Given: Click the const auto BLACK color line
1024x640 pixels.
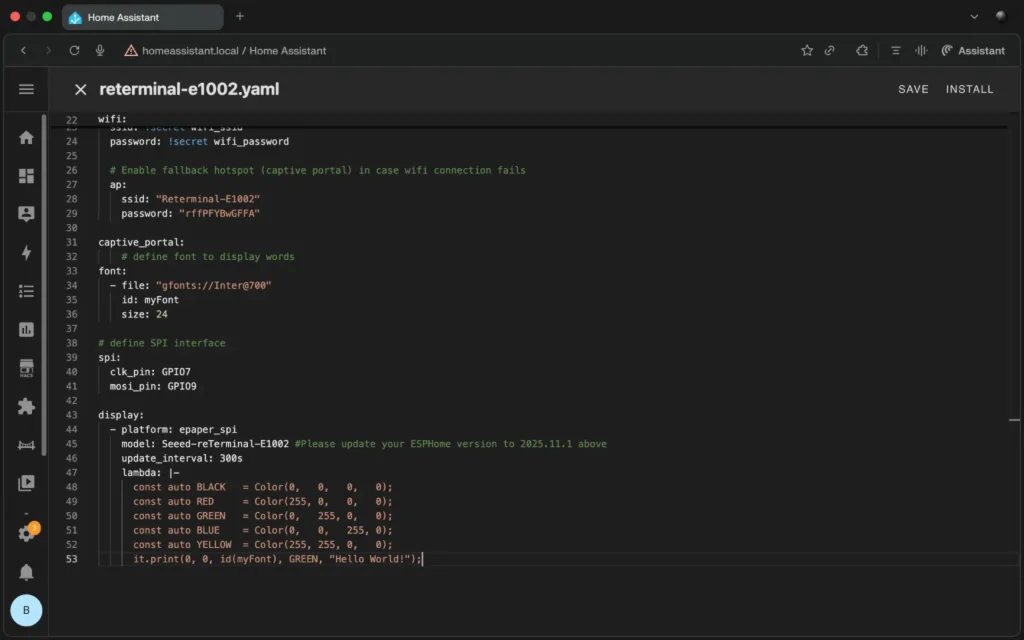Looking at the screenshot, I should point(263,487).
